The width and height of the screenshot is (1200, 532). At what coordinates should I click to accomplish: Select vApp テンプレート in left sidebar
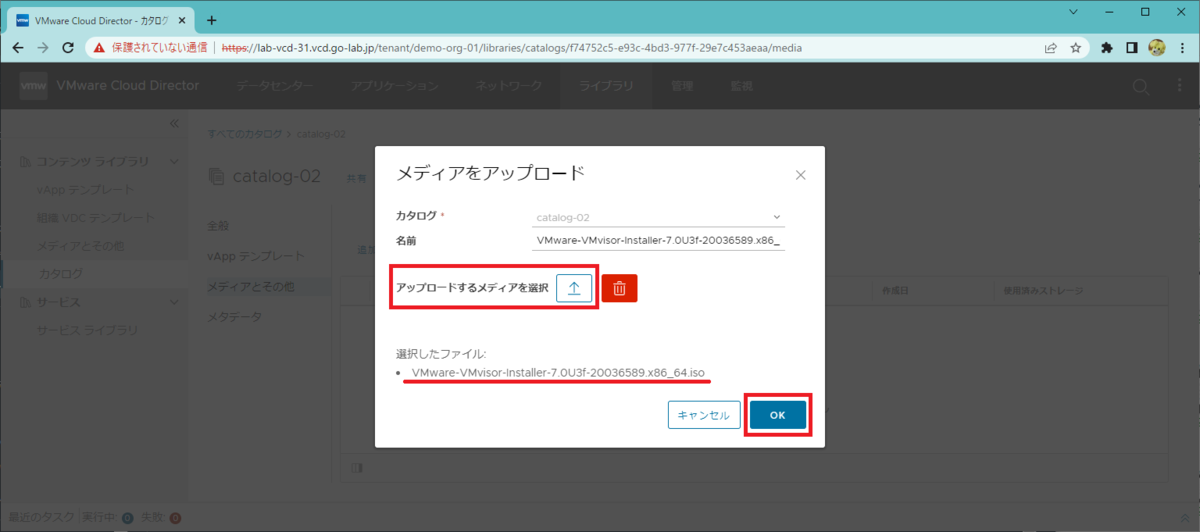[x=85, y=189]
